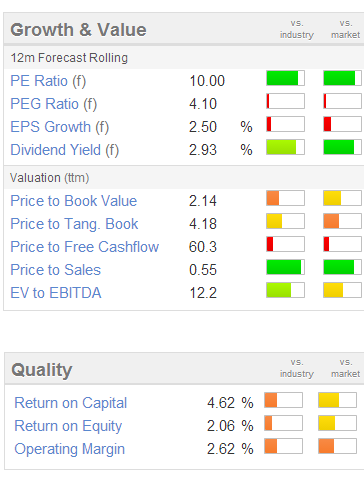Click Price to Free Cashflow link

coord(85,247)
